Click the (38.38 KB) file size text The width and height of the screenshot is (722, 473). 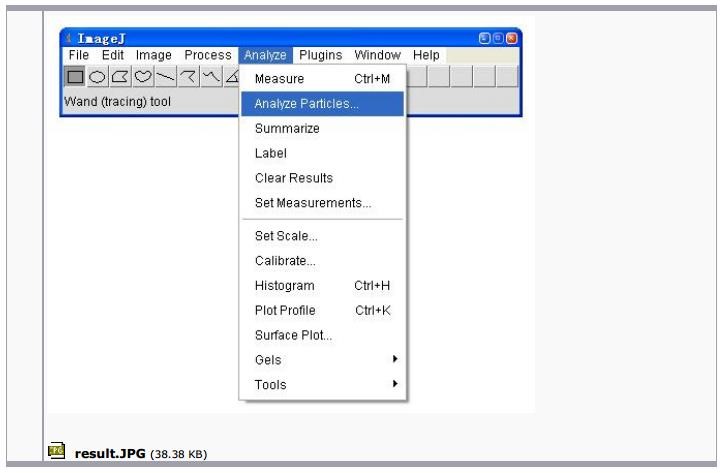179,455
